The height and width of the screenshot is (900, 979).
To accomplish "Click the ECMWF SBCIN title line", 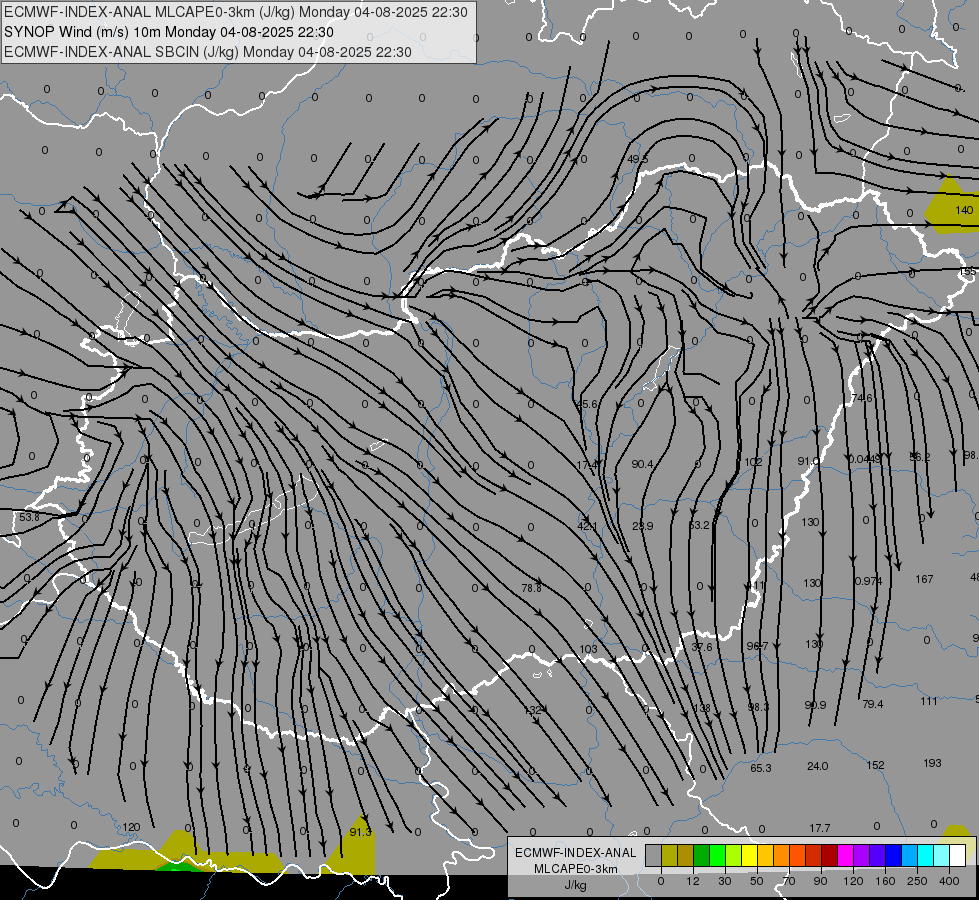I will click(x=208, y=52).
